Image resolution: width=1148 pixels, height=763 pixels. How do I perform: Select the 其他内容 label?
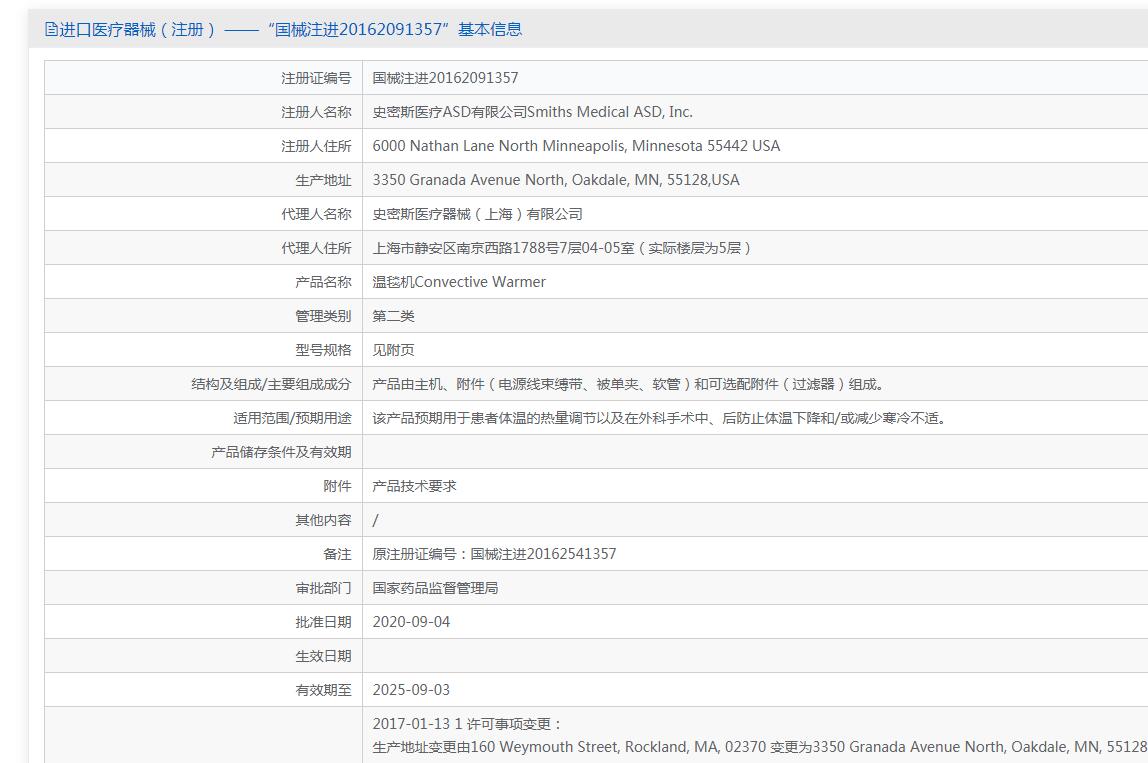tap(324, 521)
